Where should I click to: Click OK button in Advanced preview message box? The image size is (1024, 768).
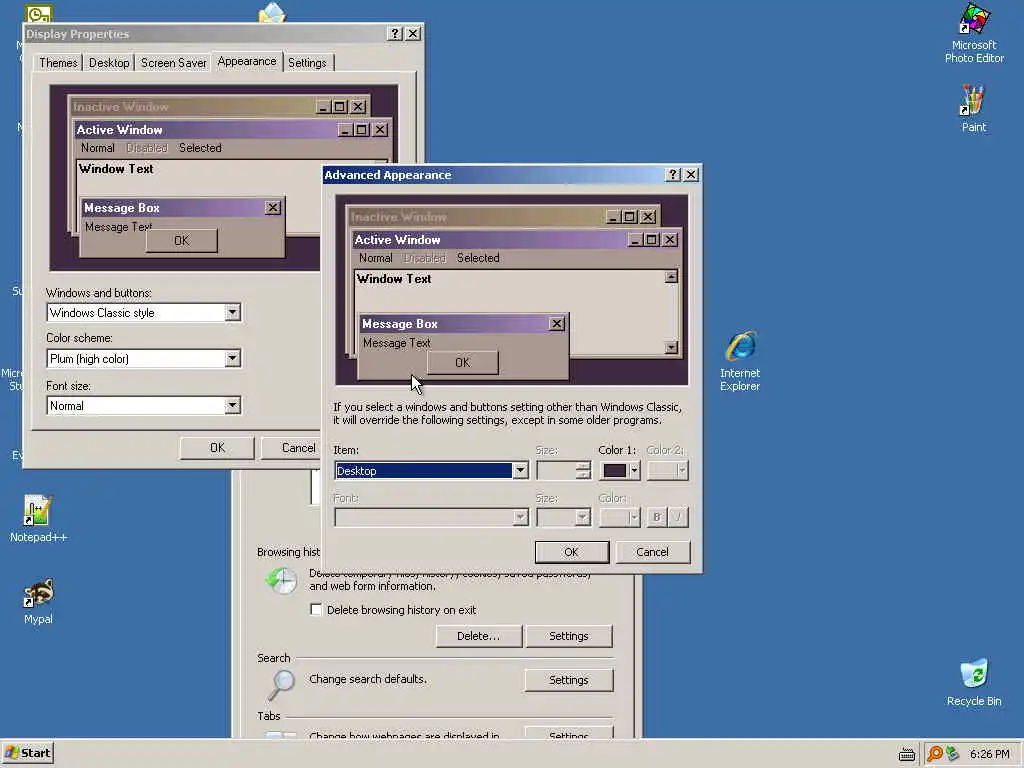tap(462, 362)
